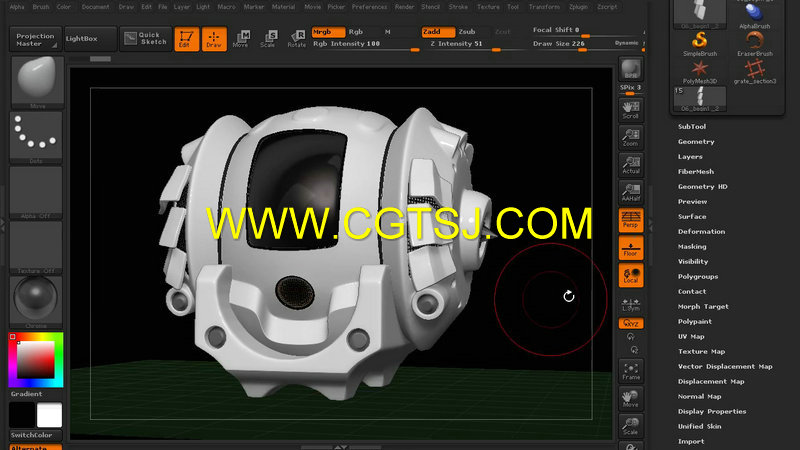Open the Brush menu
The width and height of the screenshot is (800, 450).
tap(41, 7)
